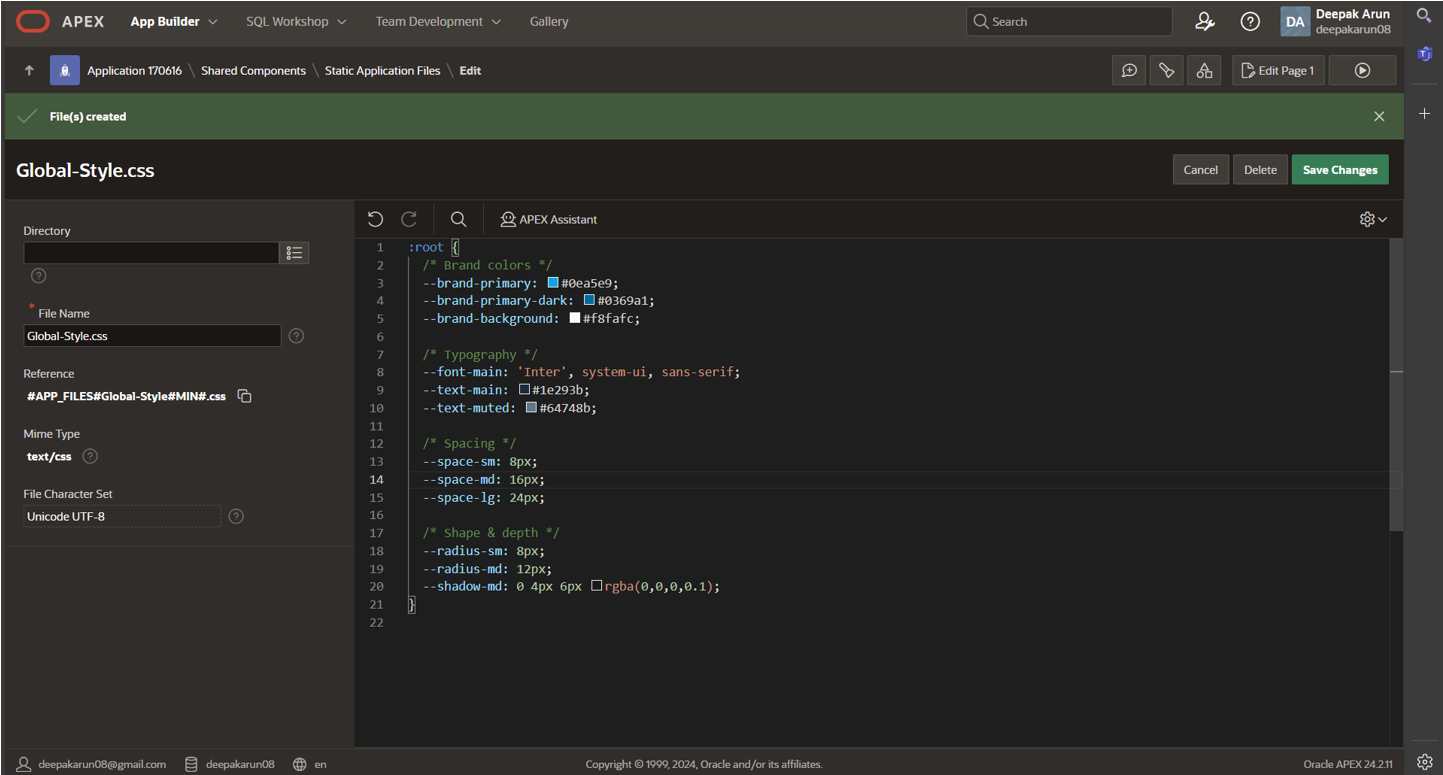Open the Team Development menu
This screenshot has height=775, width=1443.
(x=438, y=21)
